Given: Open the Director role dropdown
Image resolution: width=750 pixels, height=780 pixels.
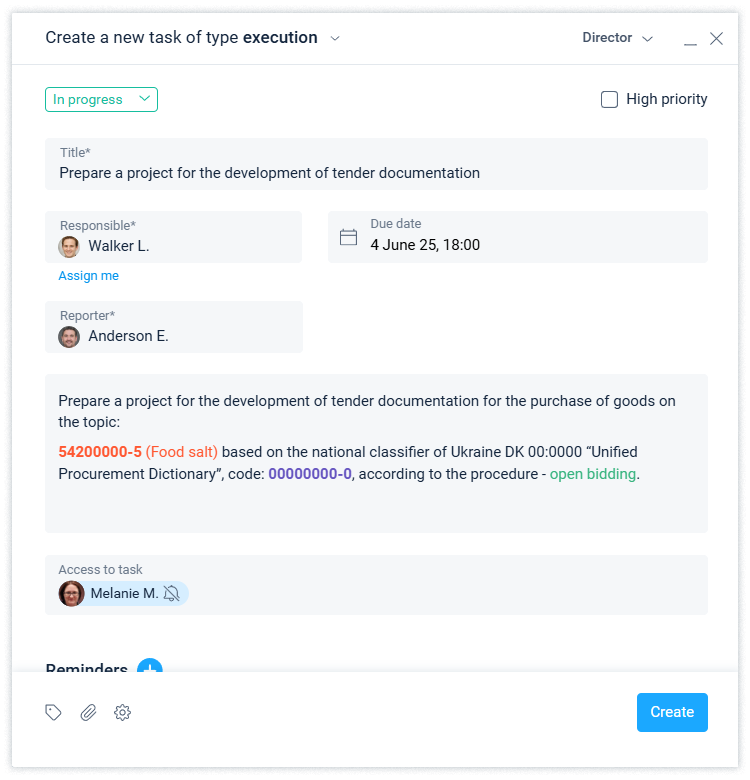Looking at the screenshot, I should (617, 38).
